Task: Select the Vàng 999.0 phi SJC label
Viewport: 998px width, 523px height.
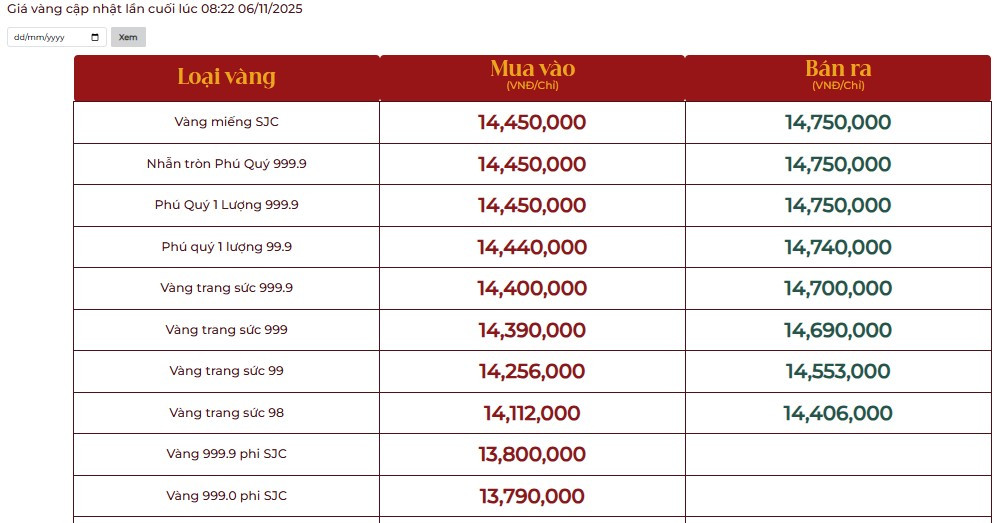Action: (226, 496)
